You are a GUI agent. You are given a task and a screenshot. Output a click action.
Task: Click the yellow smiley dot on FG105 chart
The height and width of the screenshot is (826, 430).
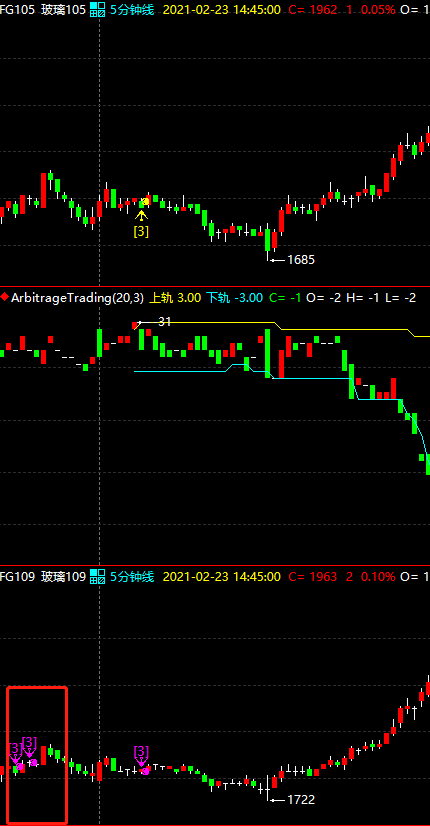tap(146, 201)
